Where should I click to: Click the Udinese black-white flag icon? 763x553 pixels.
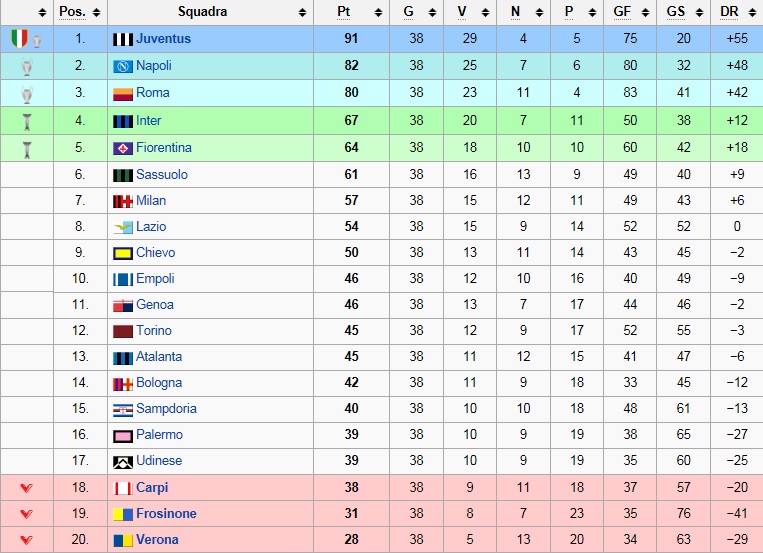[x=123, y=462]
